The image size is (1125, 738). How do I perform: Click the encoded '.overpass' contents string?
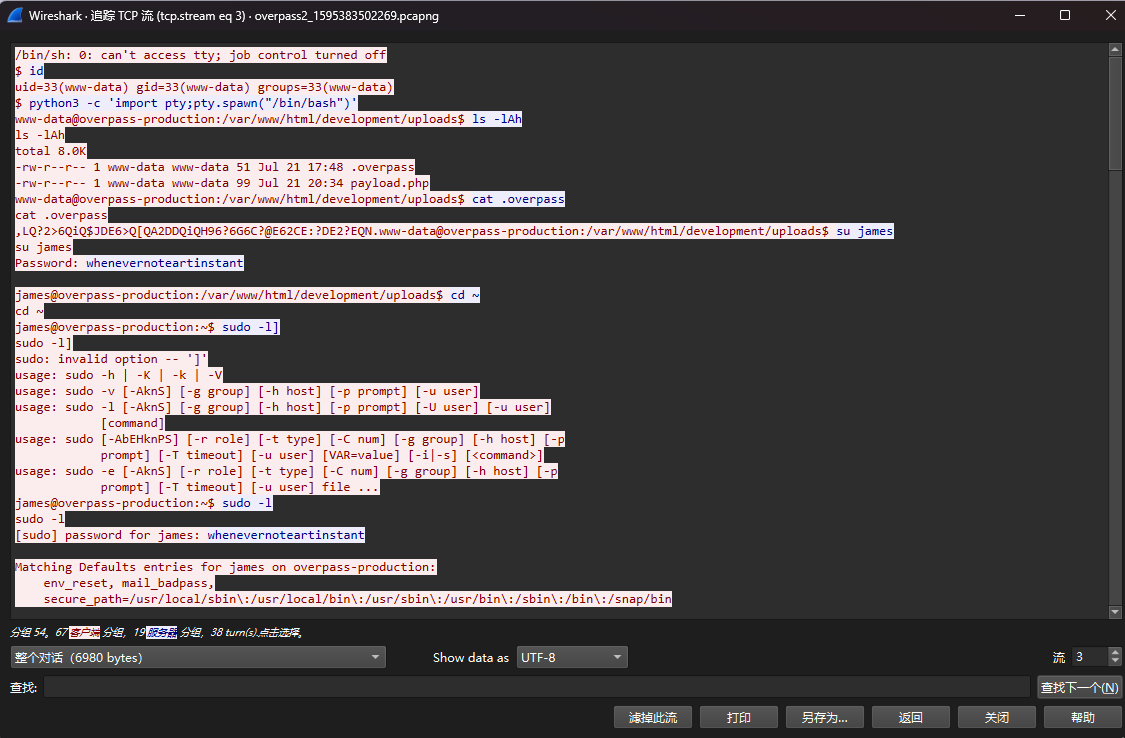[x=197, y=231]
